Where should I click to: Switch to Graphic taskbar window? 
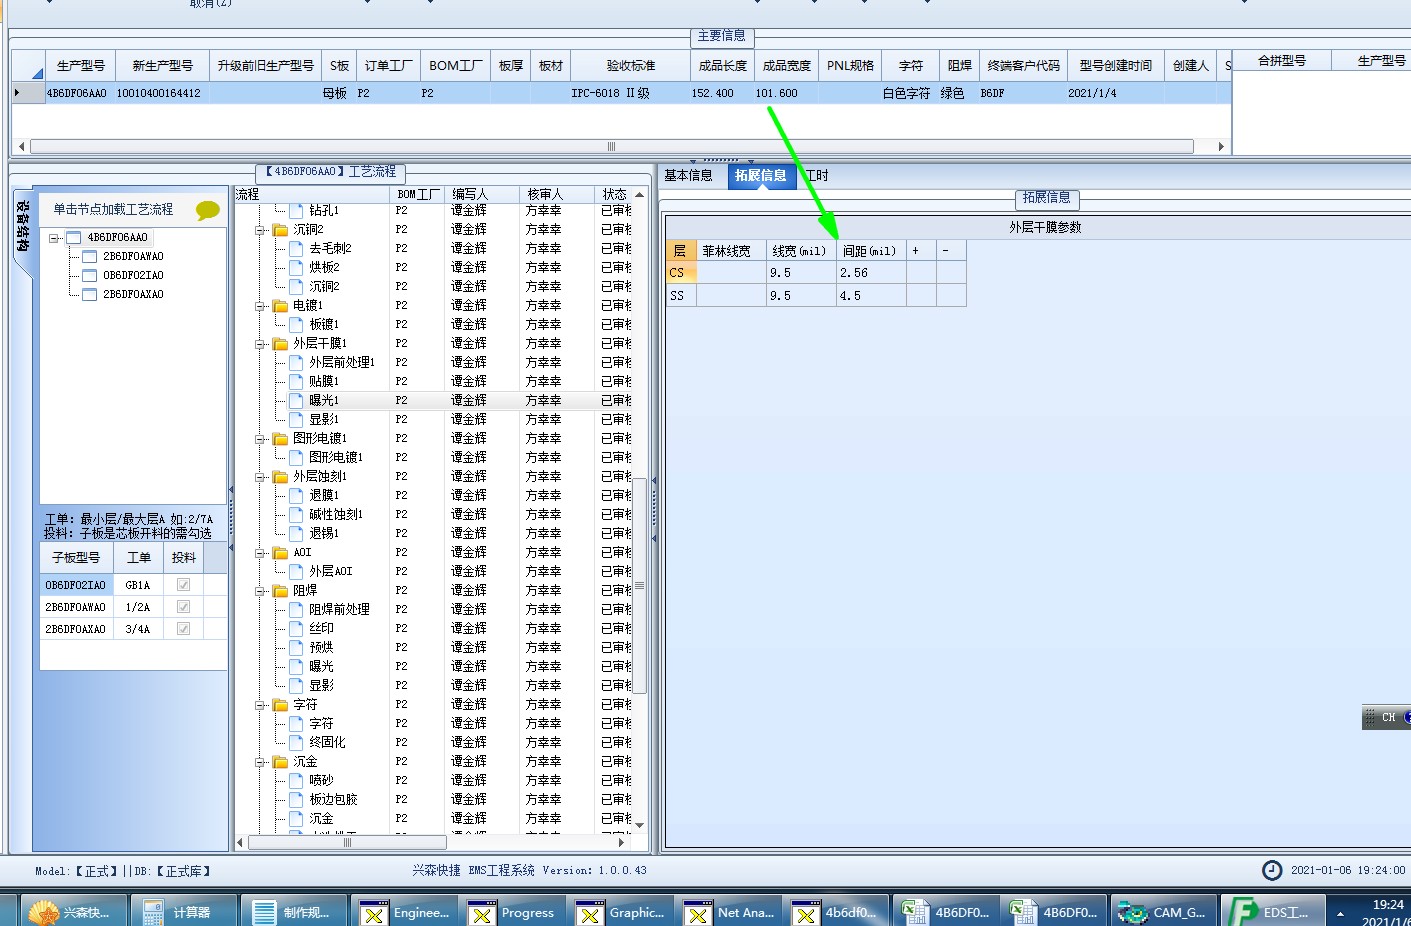coord(621,912)
